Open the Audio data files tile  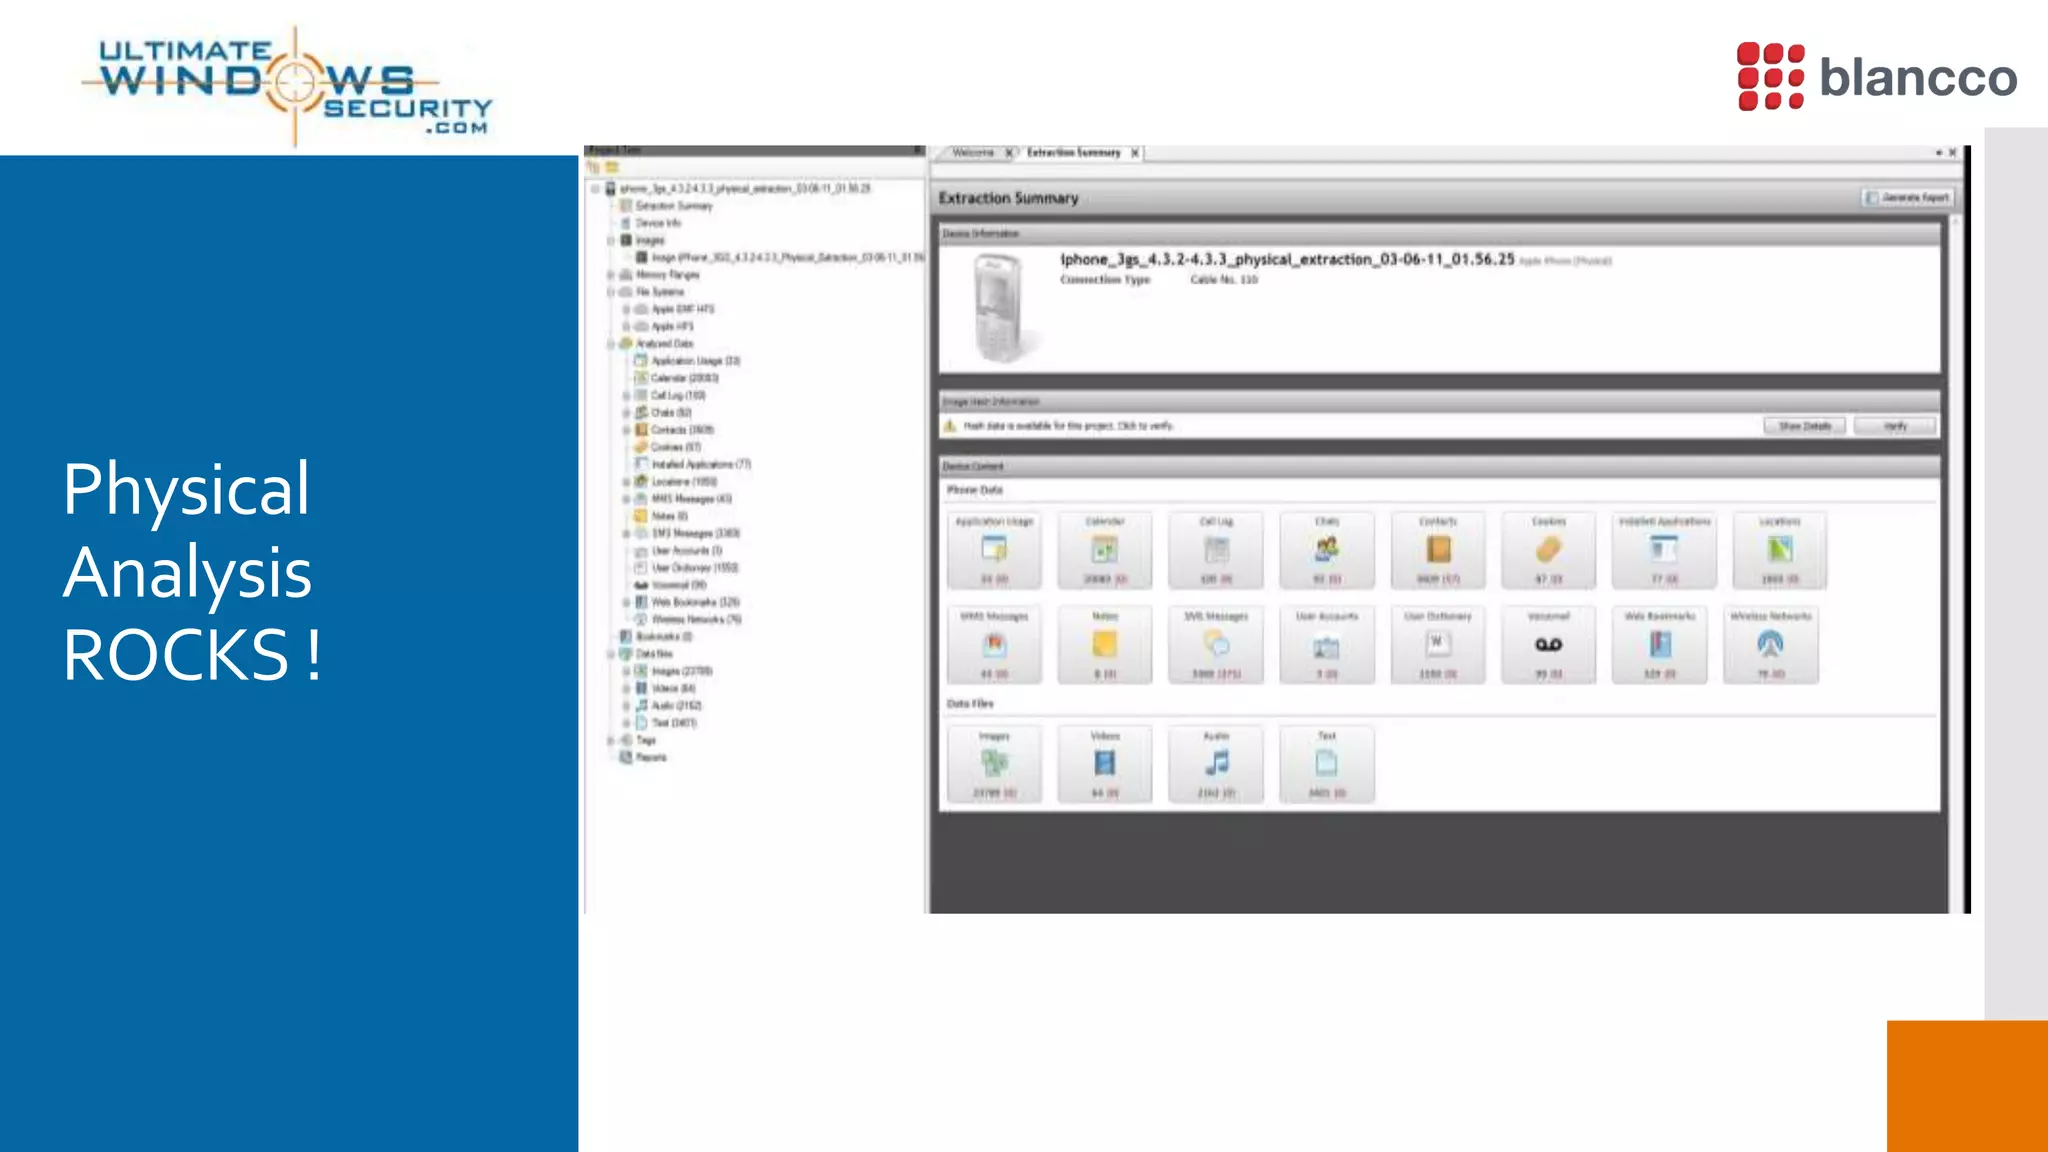pos(1216,765)
